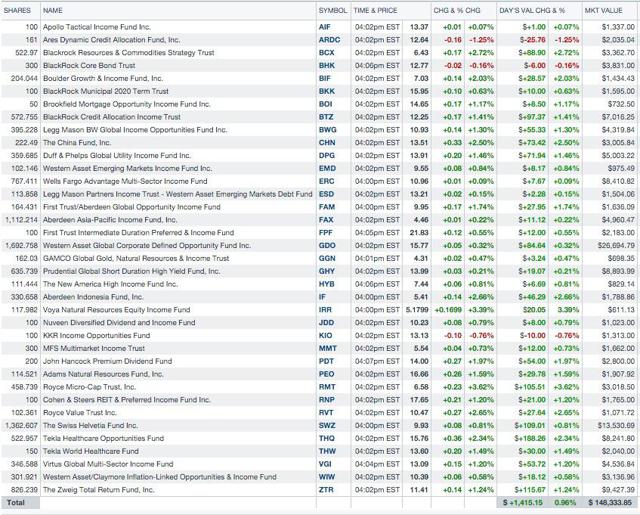Open the ARDC ticker link

(329, 40)
